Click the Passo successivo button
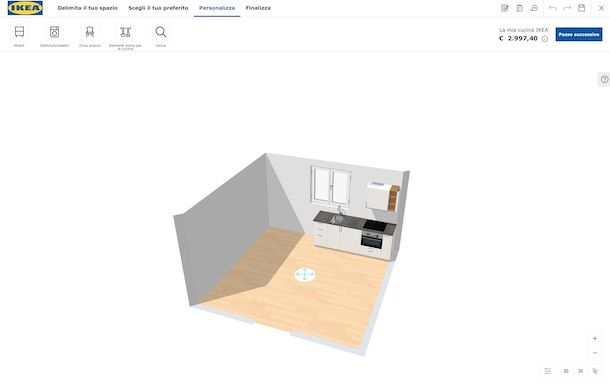 pyautogui.click(x=579, y=34)
